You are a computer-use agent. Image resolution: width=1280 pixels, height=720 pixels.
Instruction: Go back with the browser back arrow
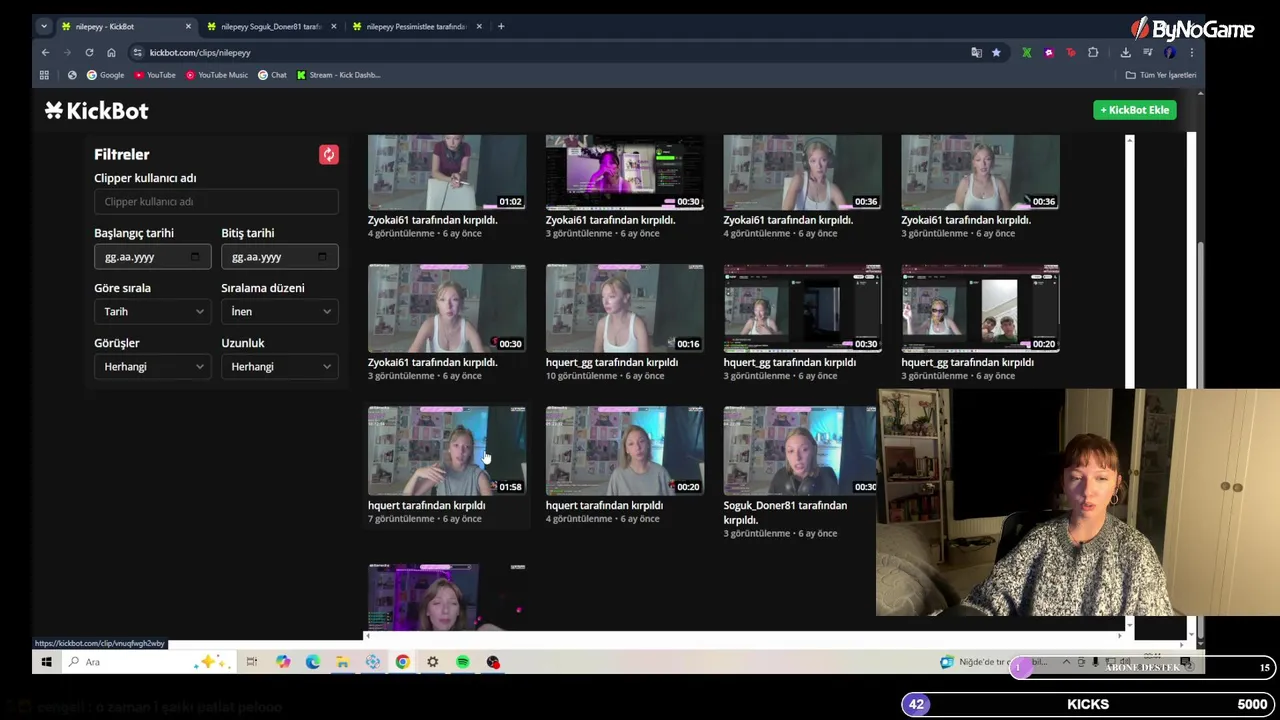(45, 52)
